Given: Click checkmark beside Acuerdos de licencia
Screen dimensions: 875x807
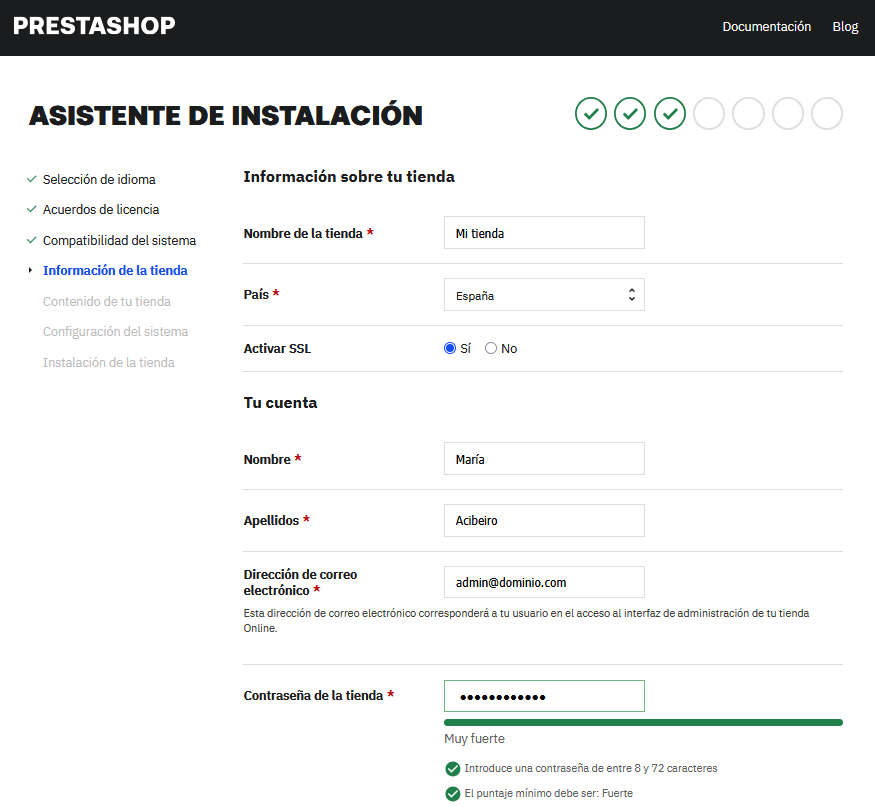Looking at the screenshot, I should tap(32, 209).
